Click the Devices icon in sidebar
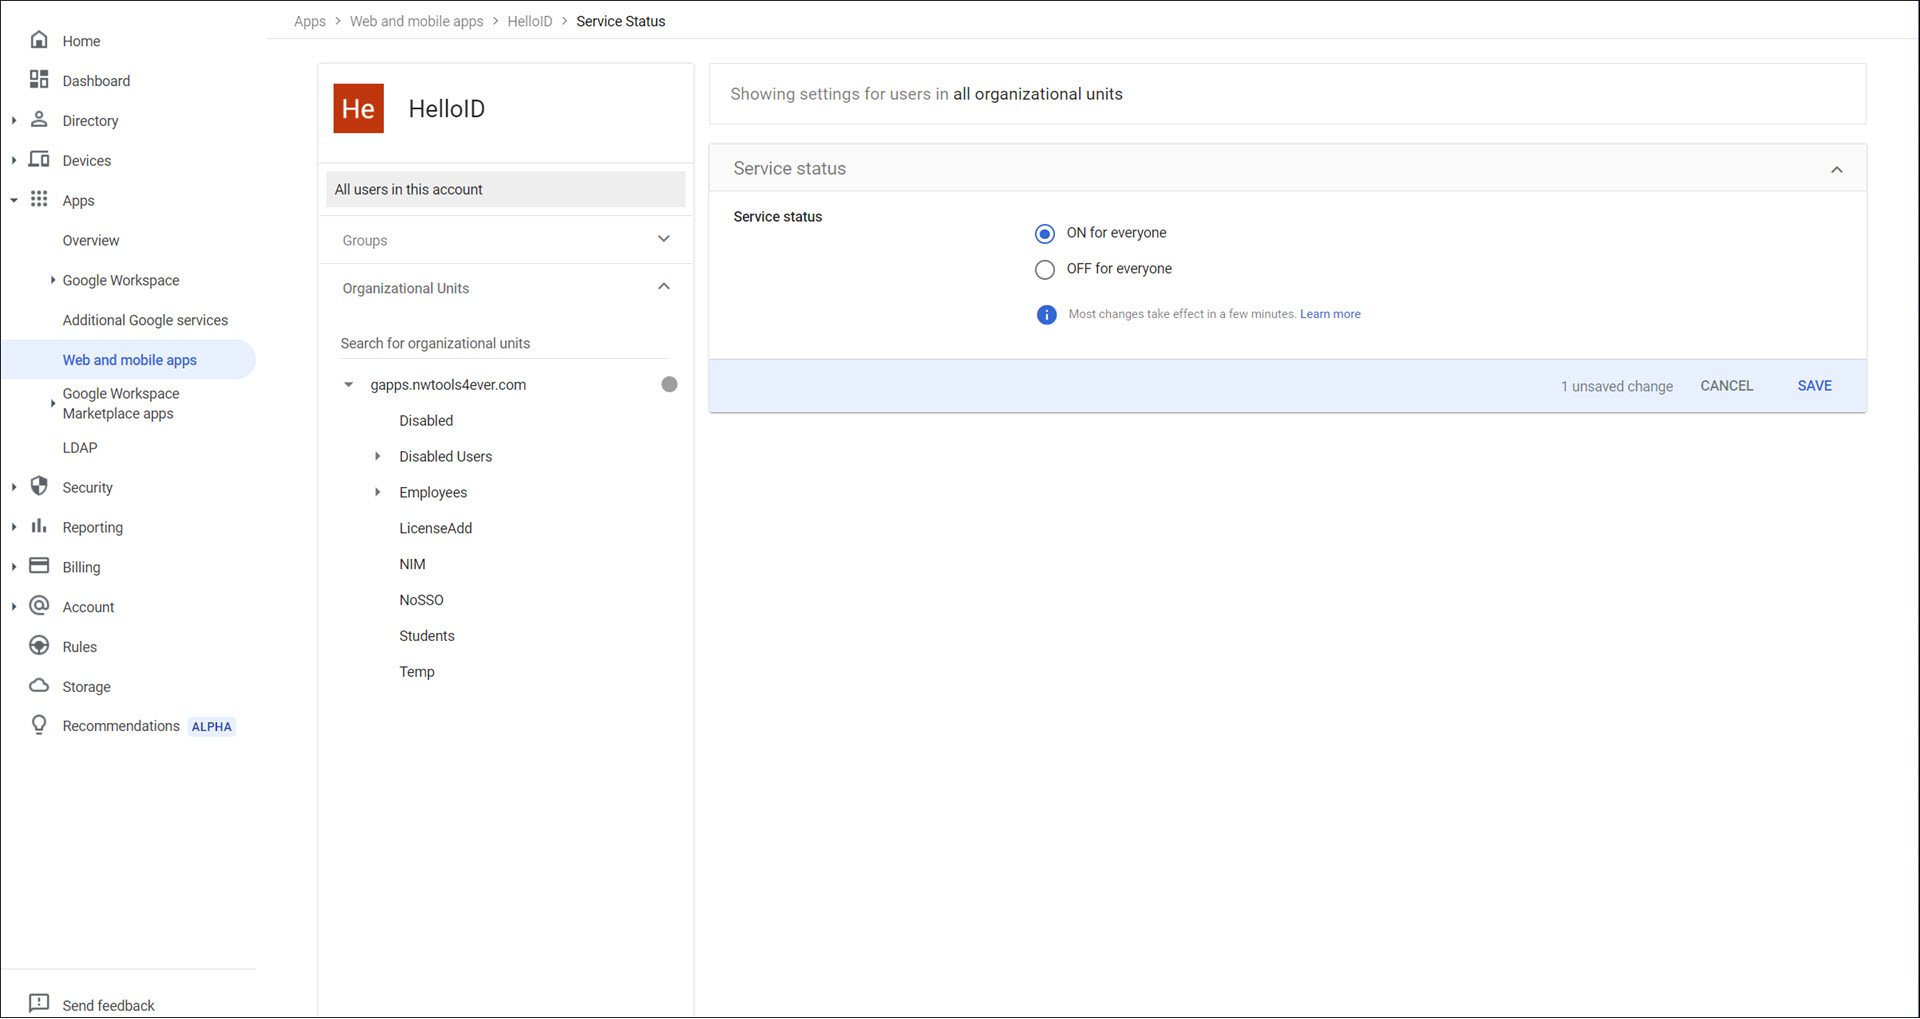Viewport: 1920px width, 1019px height. tap(39, 160)
